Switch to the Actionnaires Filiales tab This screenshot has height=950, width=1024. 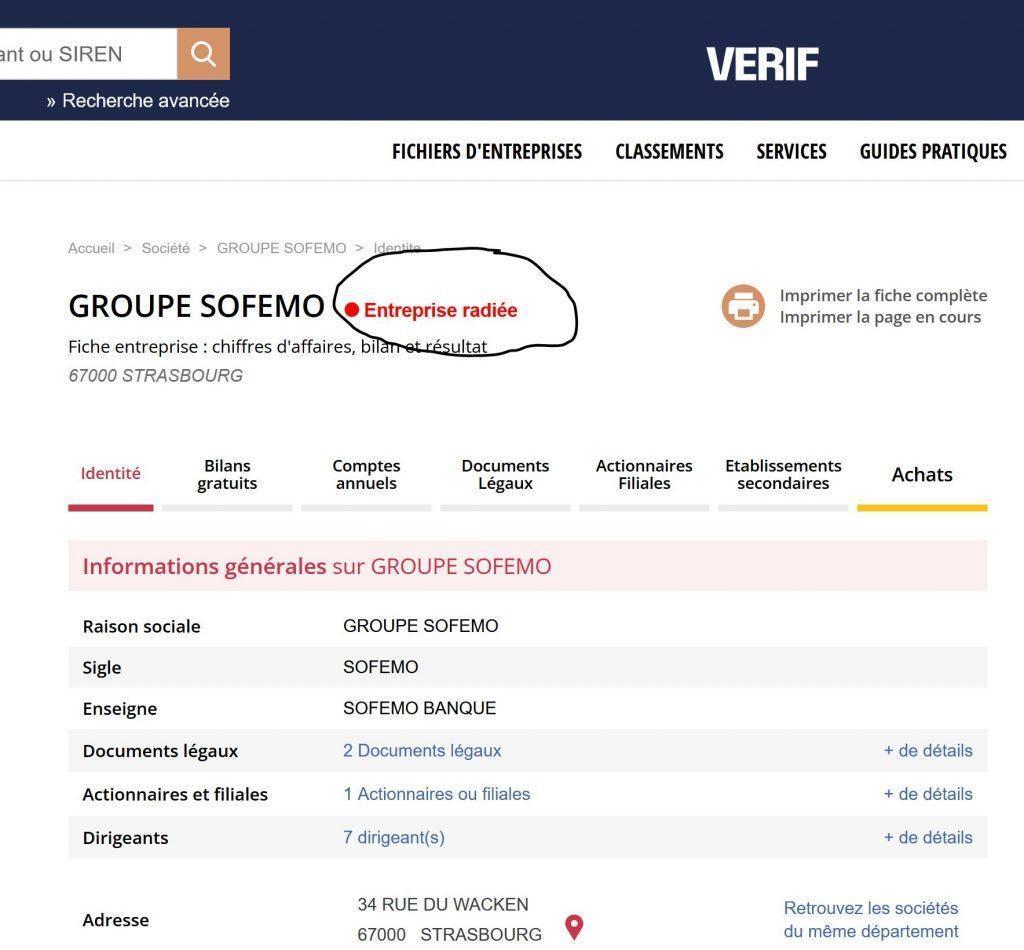pyautogui.click(x=643, y=475)
